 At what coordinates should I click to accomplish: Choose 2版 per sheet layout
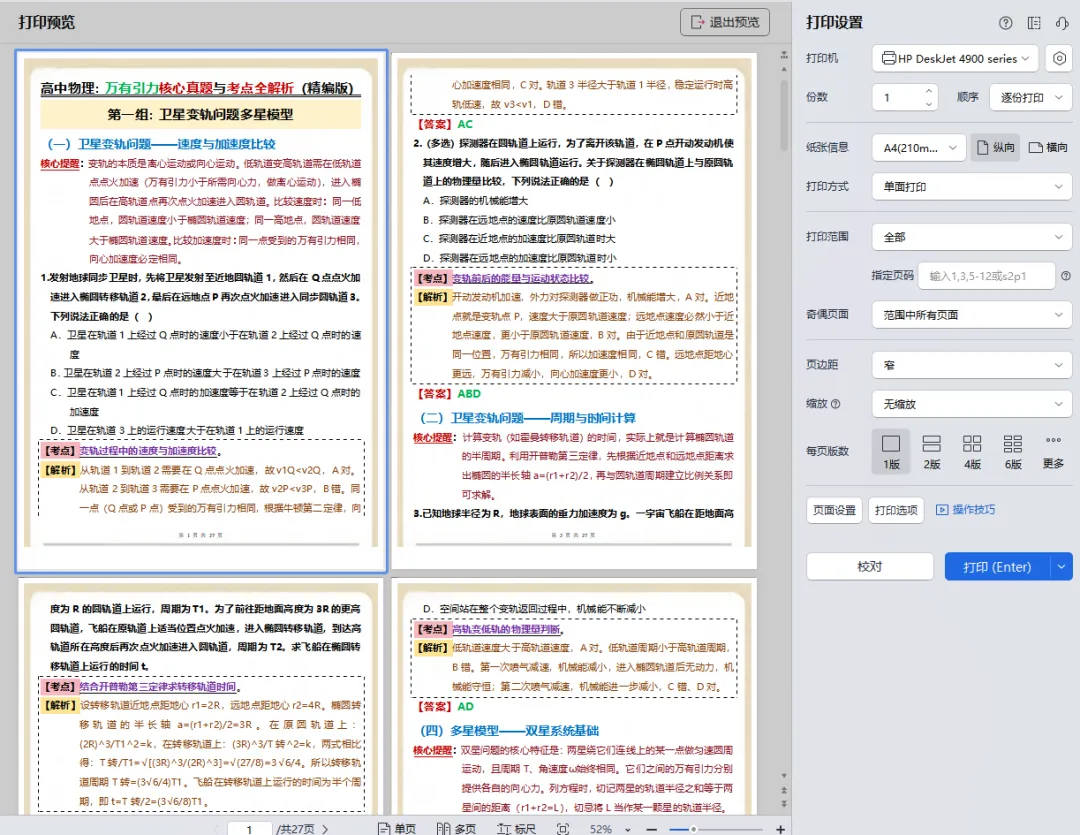click(932, 451)
